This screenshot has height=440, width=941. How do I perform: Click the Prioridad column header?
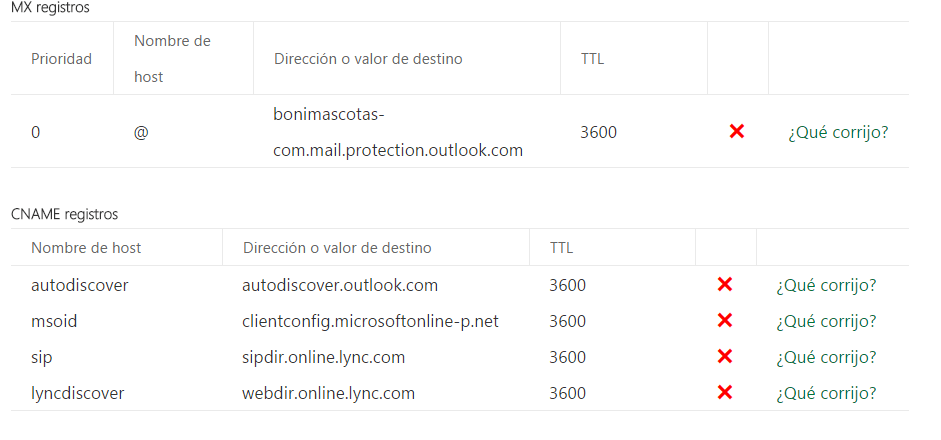point(61,59)
